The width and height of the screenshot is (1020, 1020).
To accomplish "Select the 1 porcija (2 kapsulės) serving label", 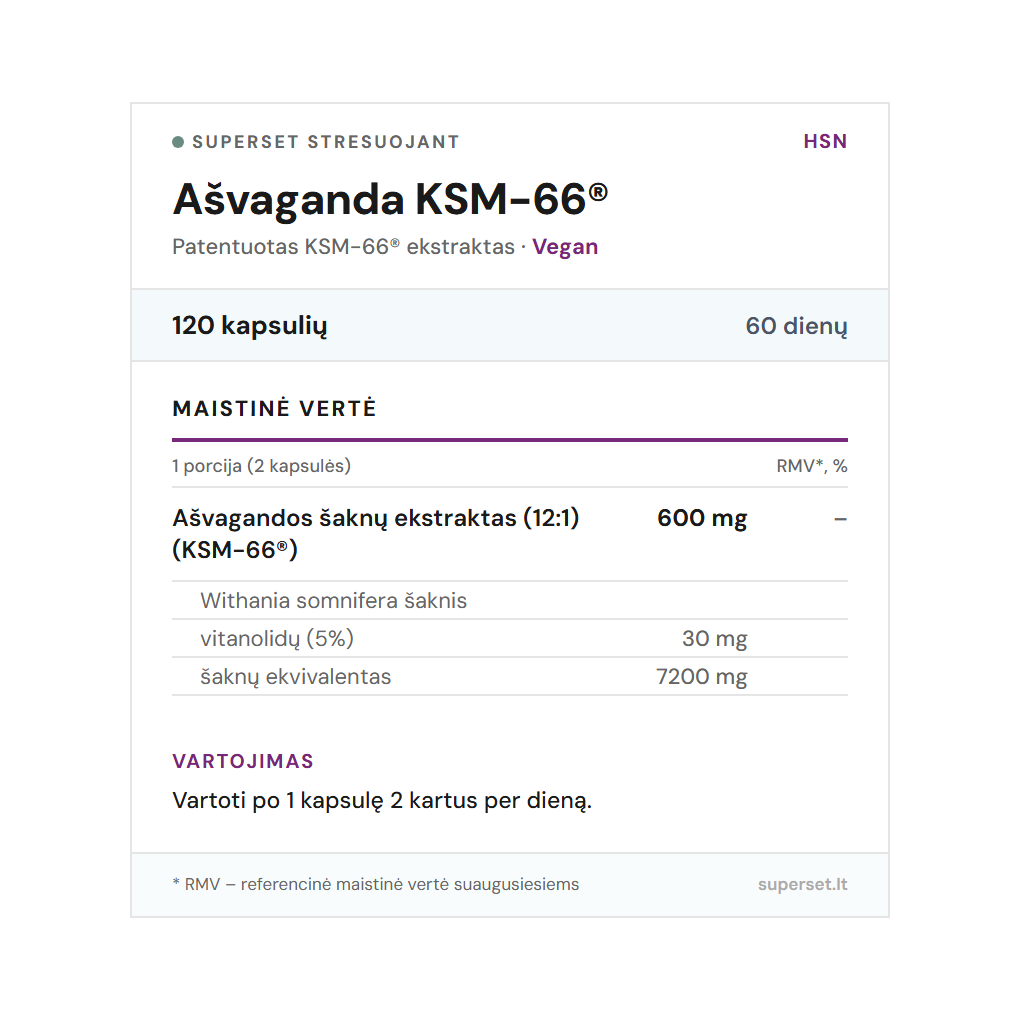I will pos(261,466).
